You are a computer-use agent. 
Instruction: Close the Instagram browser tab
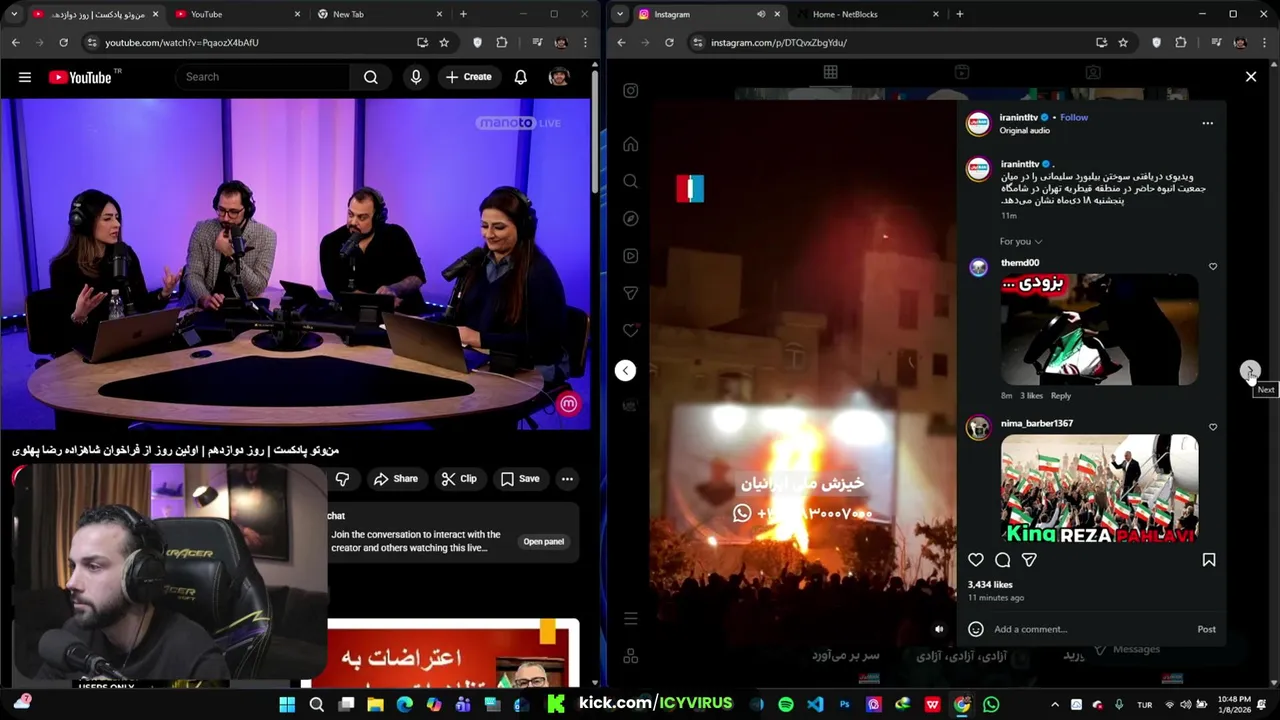(777, 14)
